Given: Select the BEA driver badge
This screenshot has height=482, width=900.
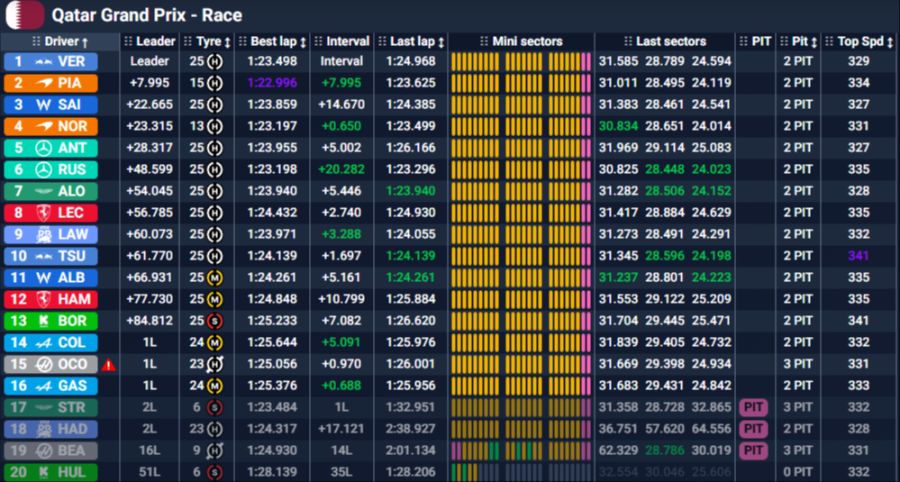Looking at the screenshot, I should pos(51,450).
